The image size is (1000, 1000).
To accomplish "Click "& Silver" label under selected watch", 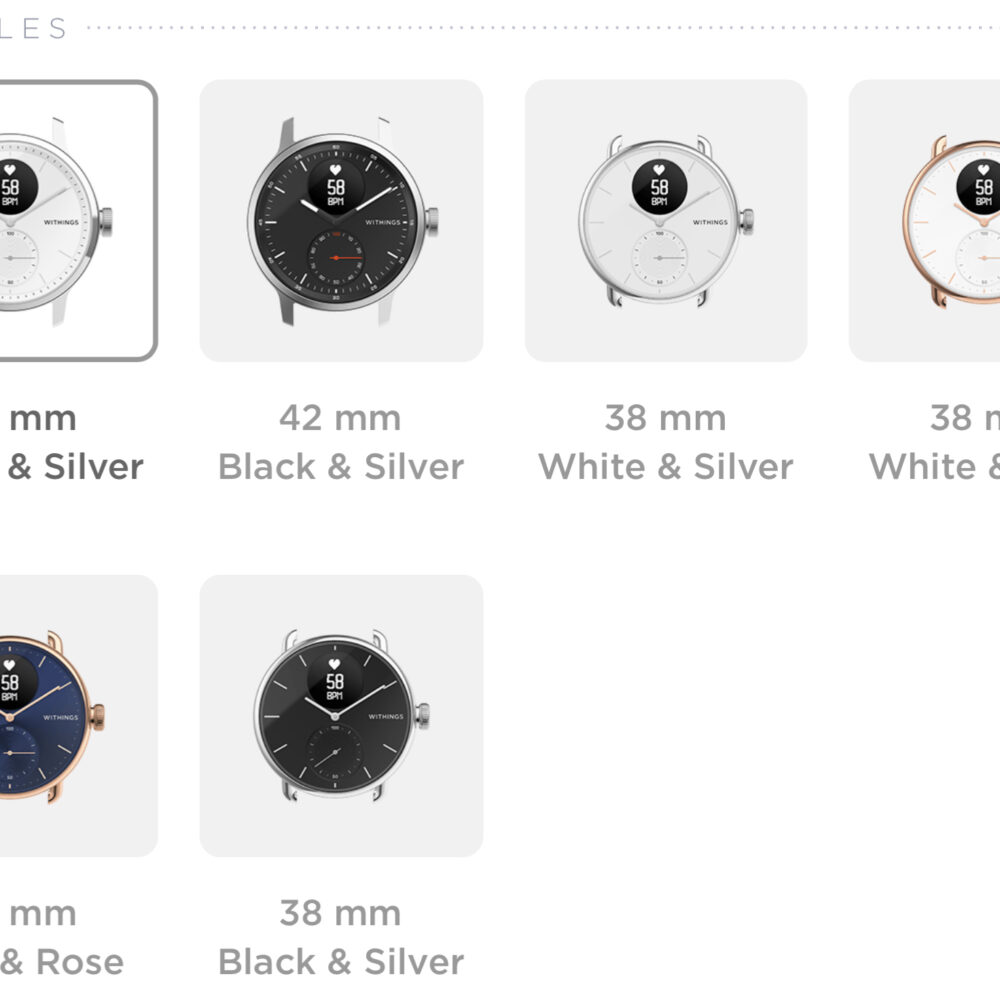I will [75, 467].
